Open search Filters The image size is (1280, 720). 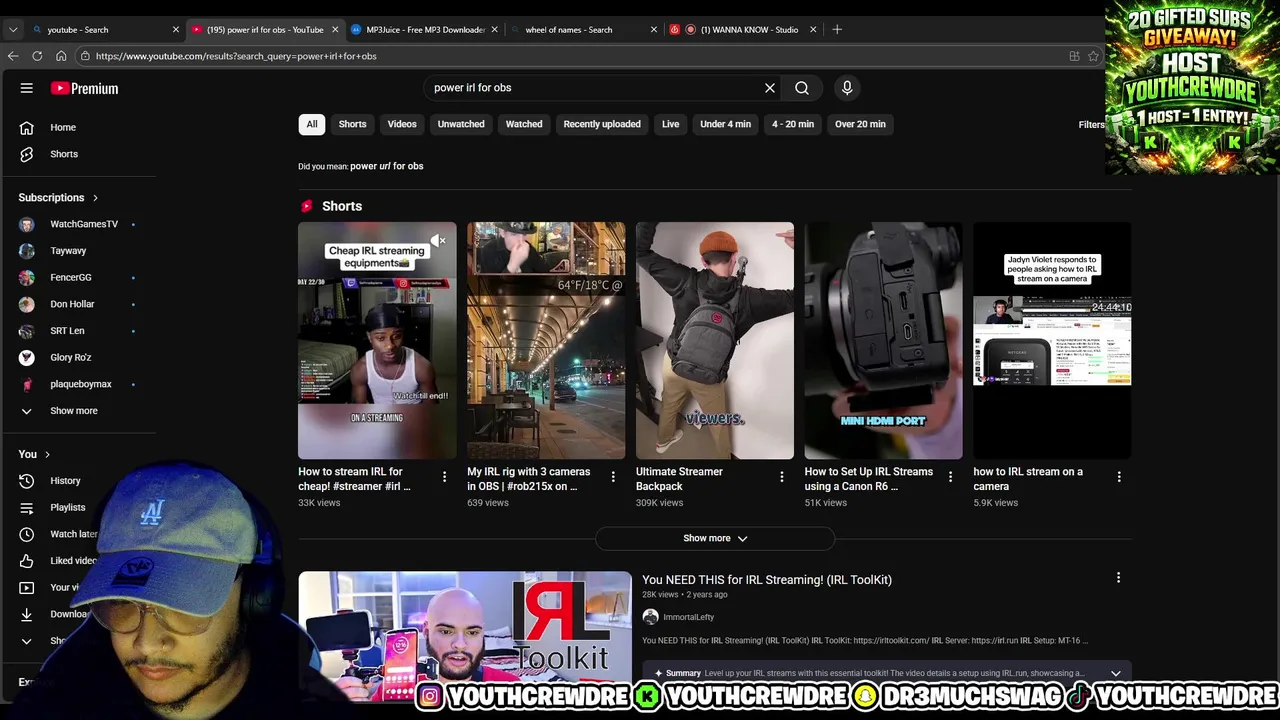point(1091,125)
